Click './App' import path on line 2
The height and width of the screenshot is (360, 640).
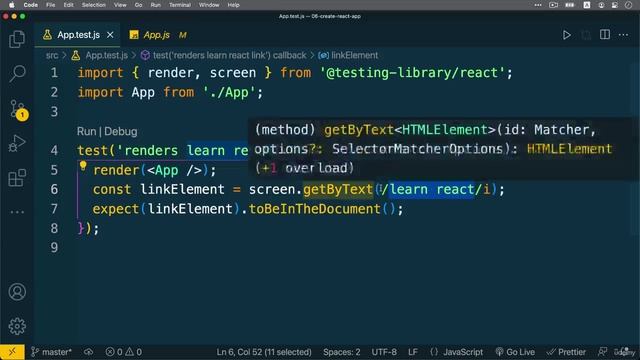point(229,93)
